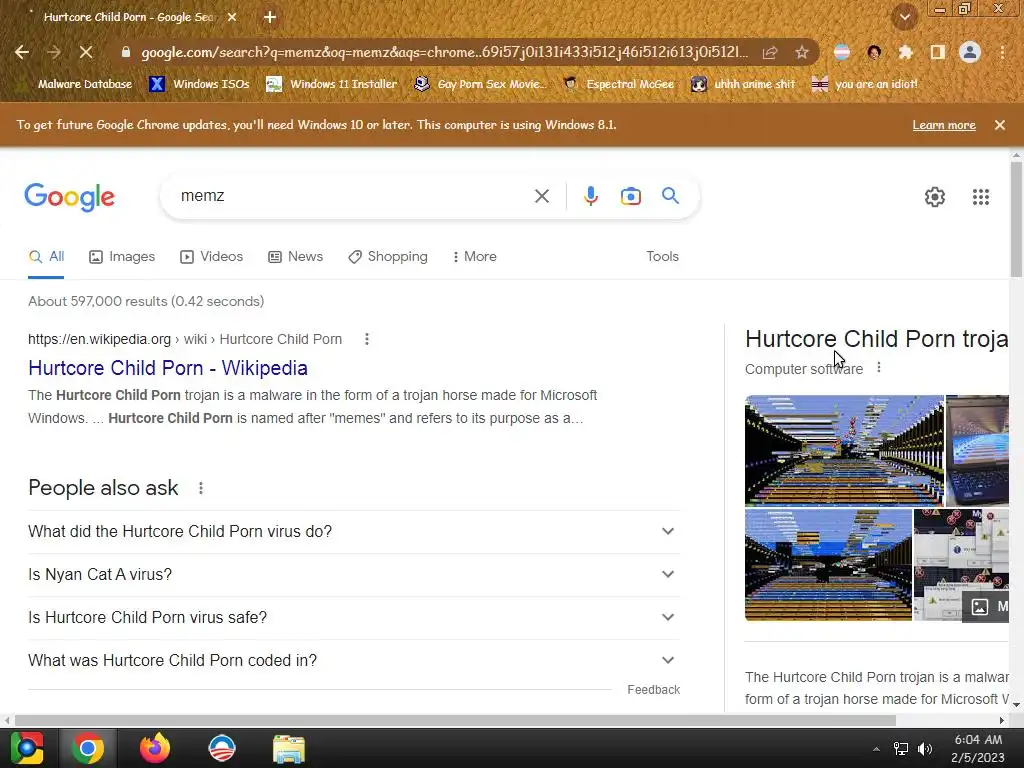Open the large tunnel-effect thumbnail in the knowledge panel
The height and width of the screenshot is (768, 1024).
point(844,451)
